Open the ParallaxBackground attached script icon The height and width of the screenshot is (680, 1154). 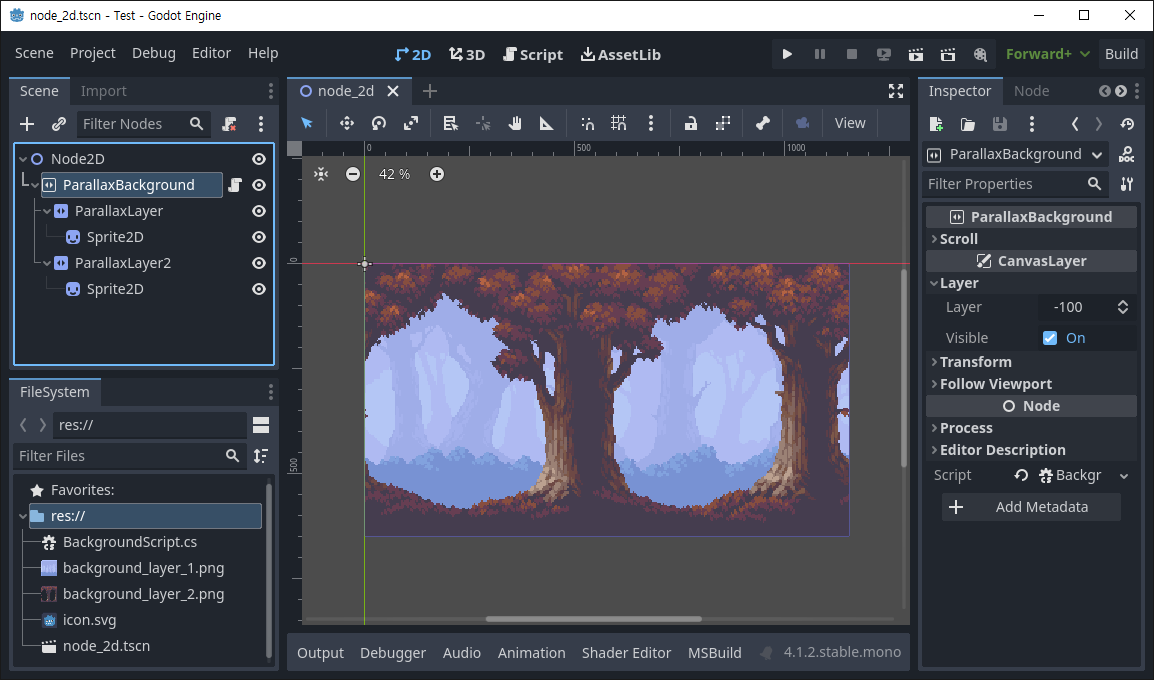pos(235,185)
